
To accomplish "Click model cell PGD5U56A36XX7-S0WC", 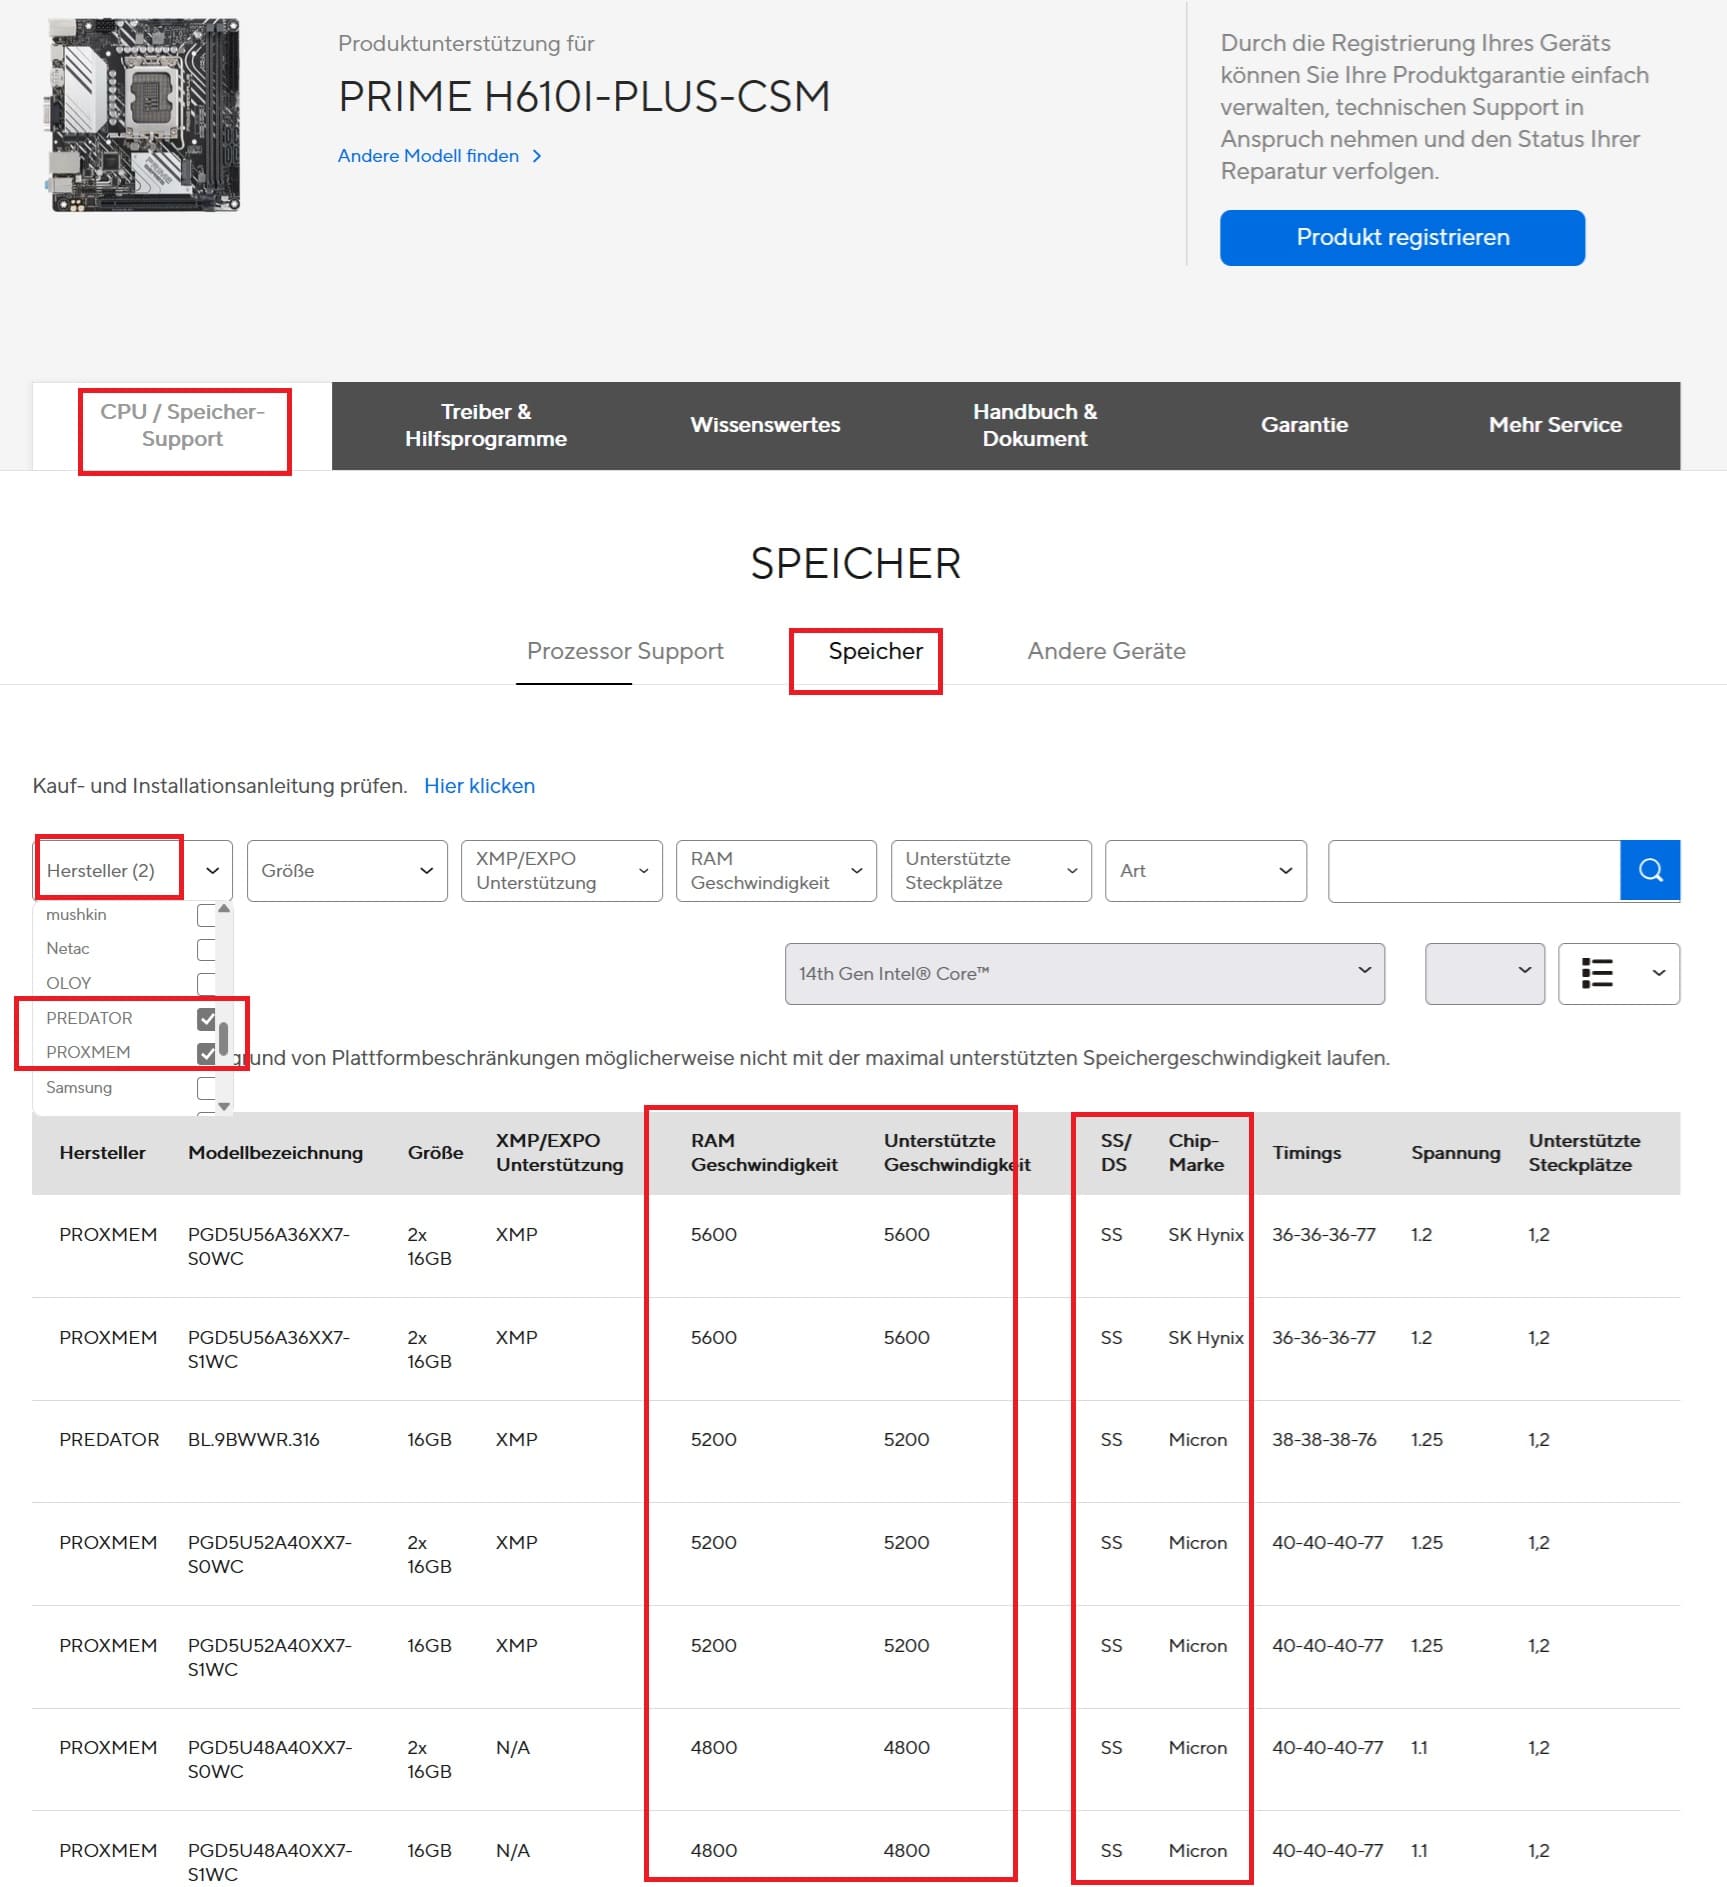I will click(269, 1247).
